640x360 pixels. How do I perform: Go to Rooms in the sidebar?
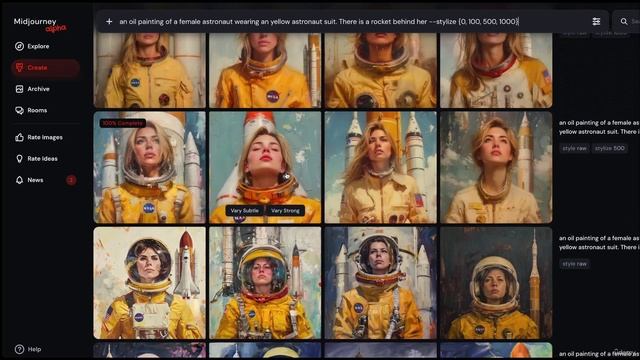pos(37,110)
